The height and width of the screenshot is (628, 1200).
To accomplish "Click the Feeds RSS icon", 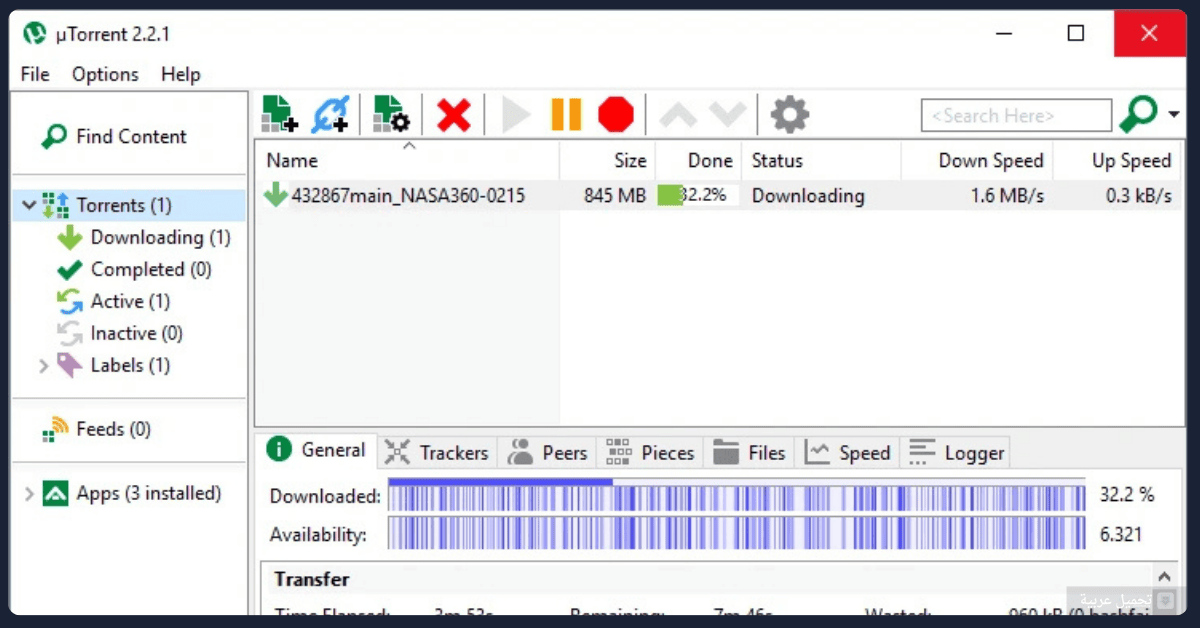I will 55,429.
